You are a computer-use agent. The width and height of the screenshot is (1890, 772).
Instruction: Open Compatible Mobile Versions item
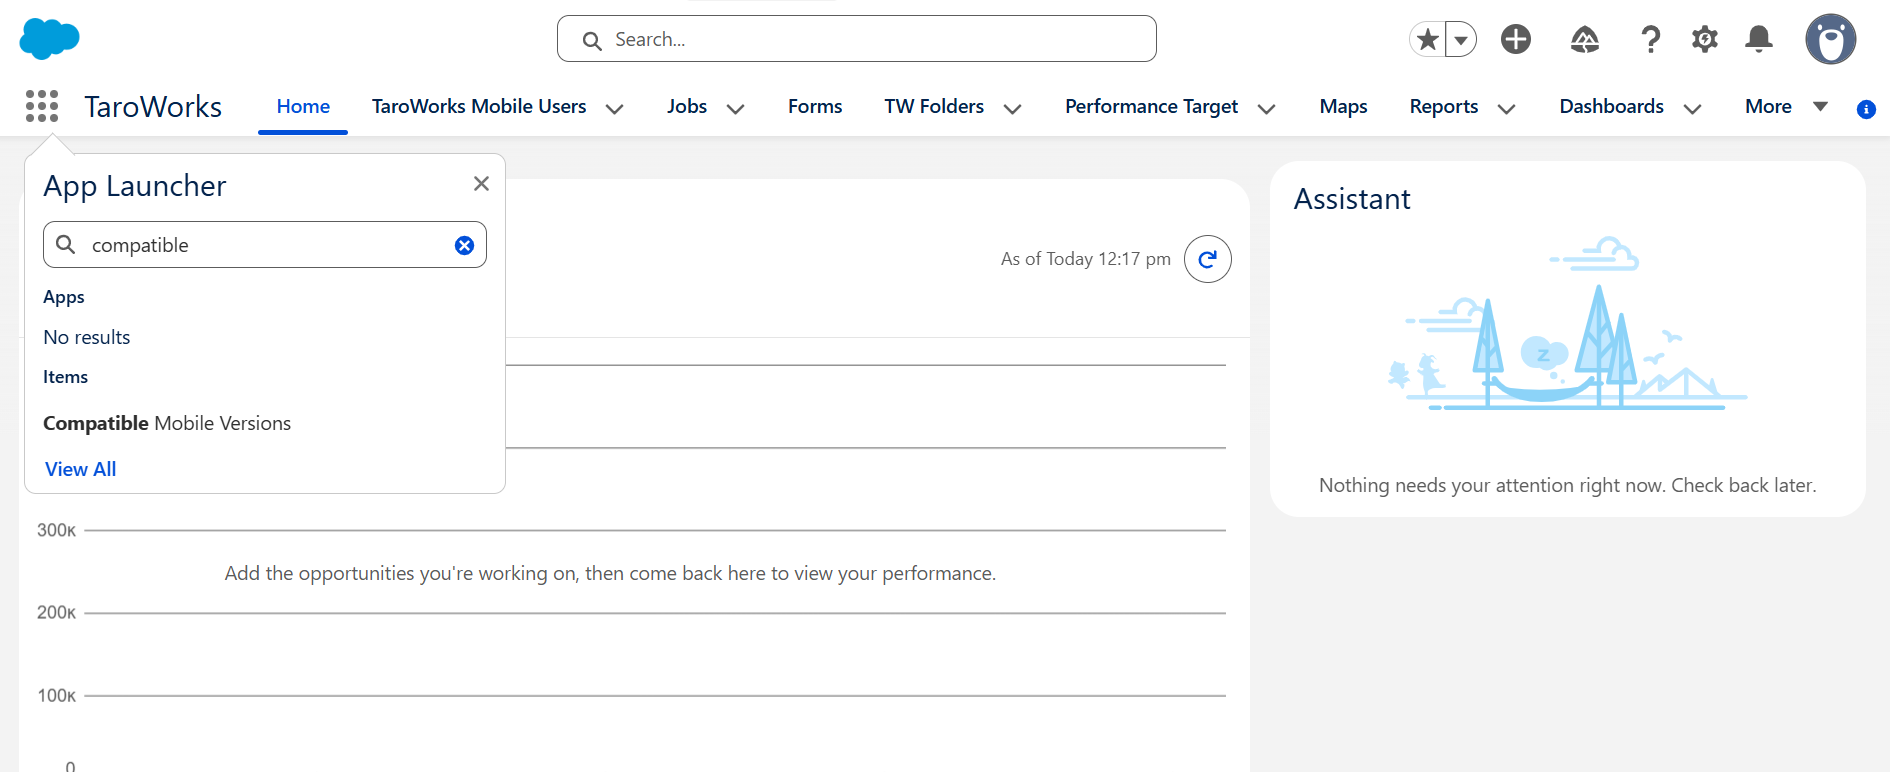(167, 423)
